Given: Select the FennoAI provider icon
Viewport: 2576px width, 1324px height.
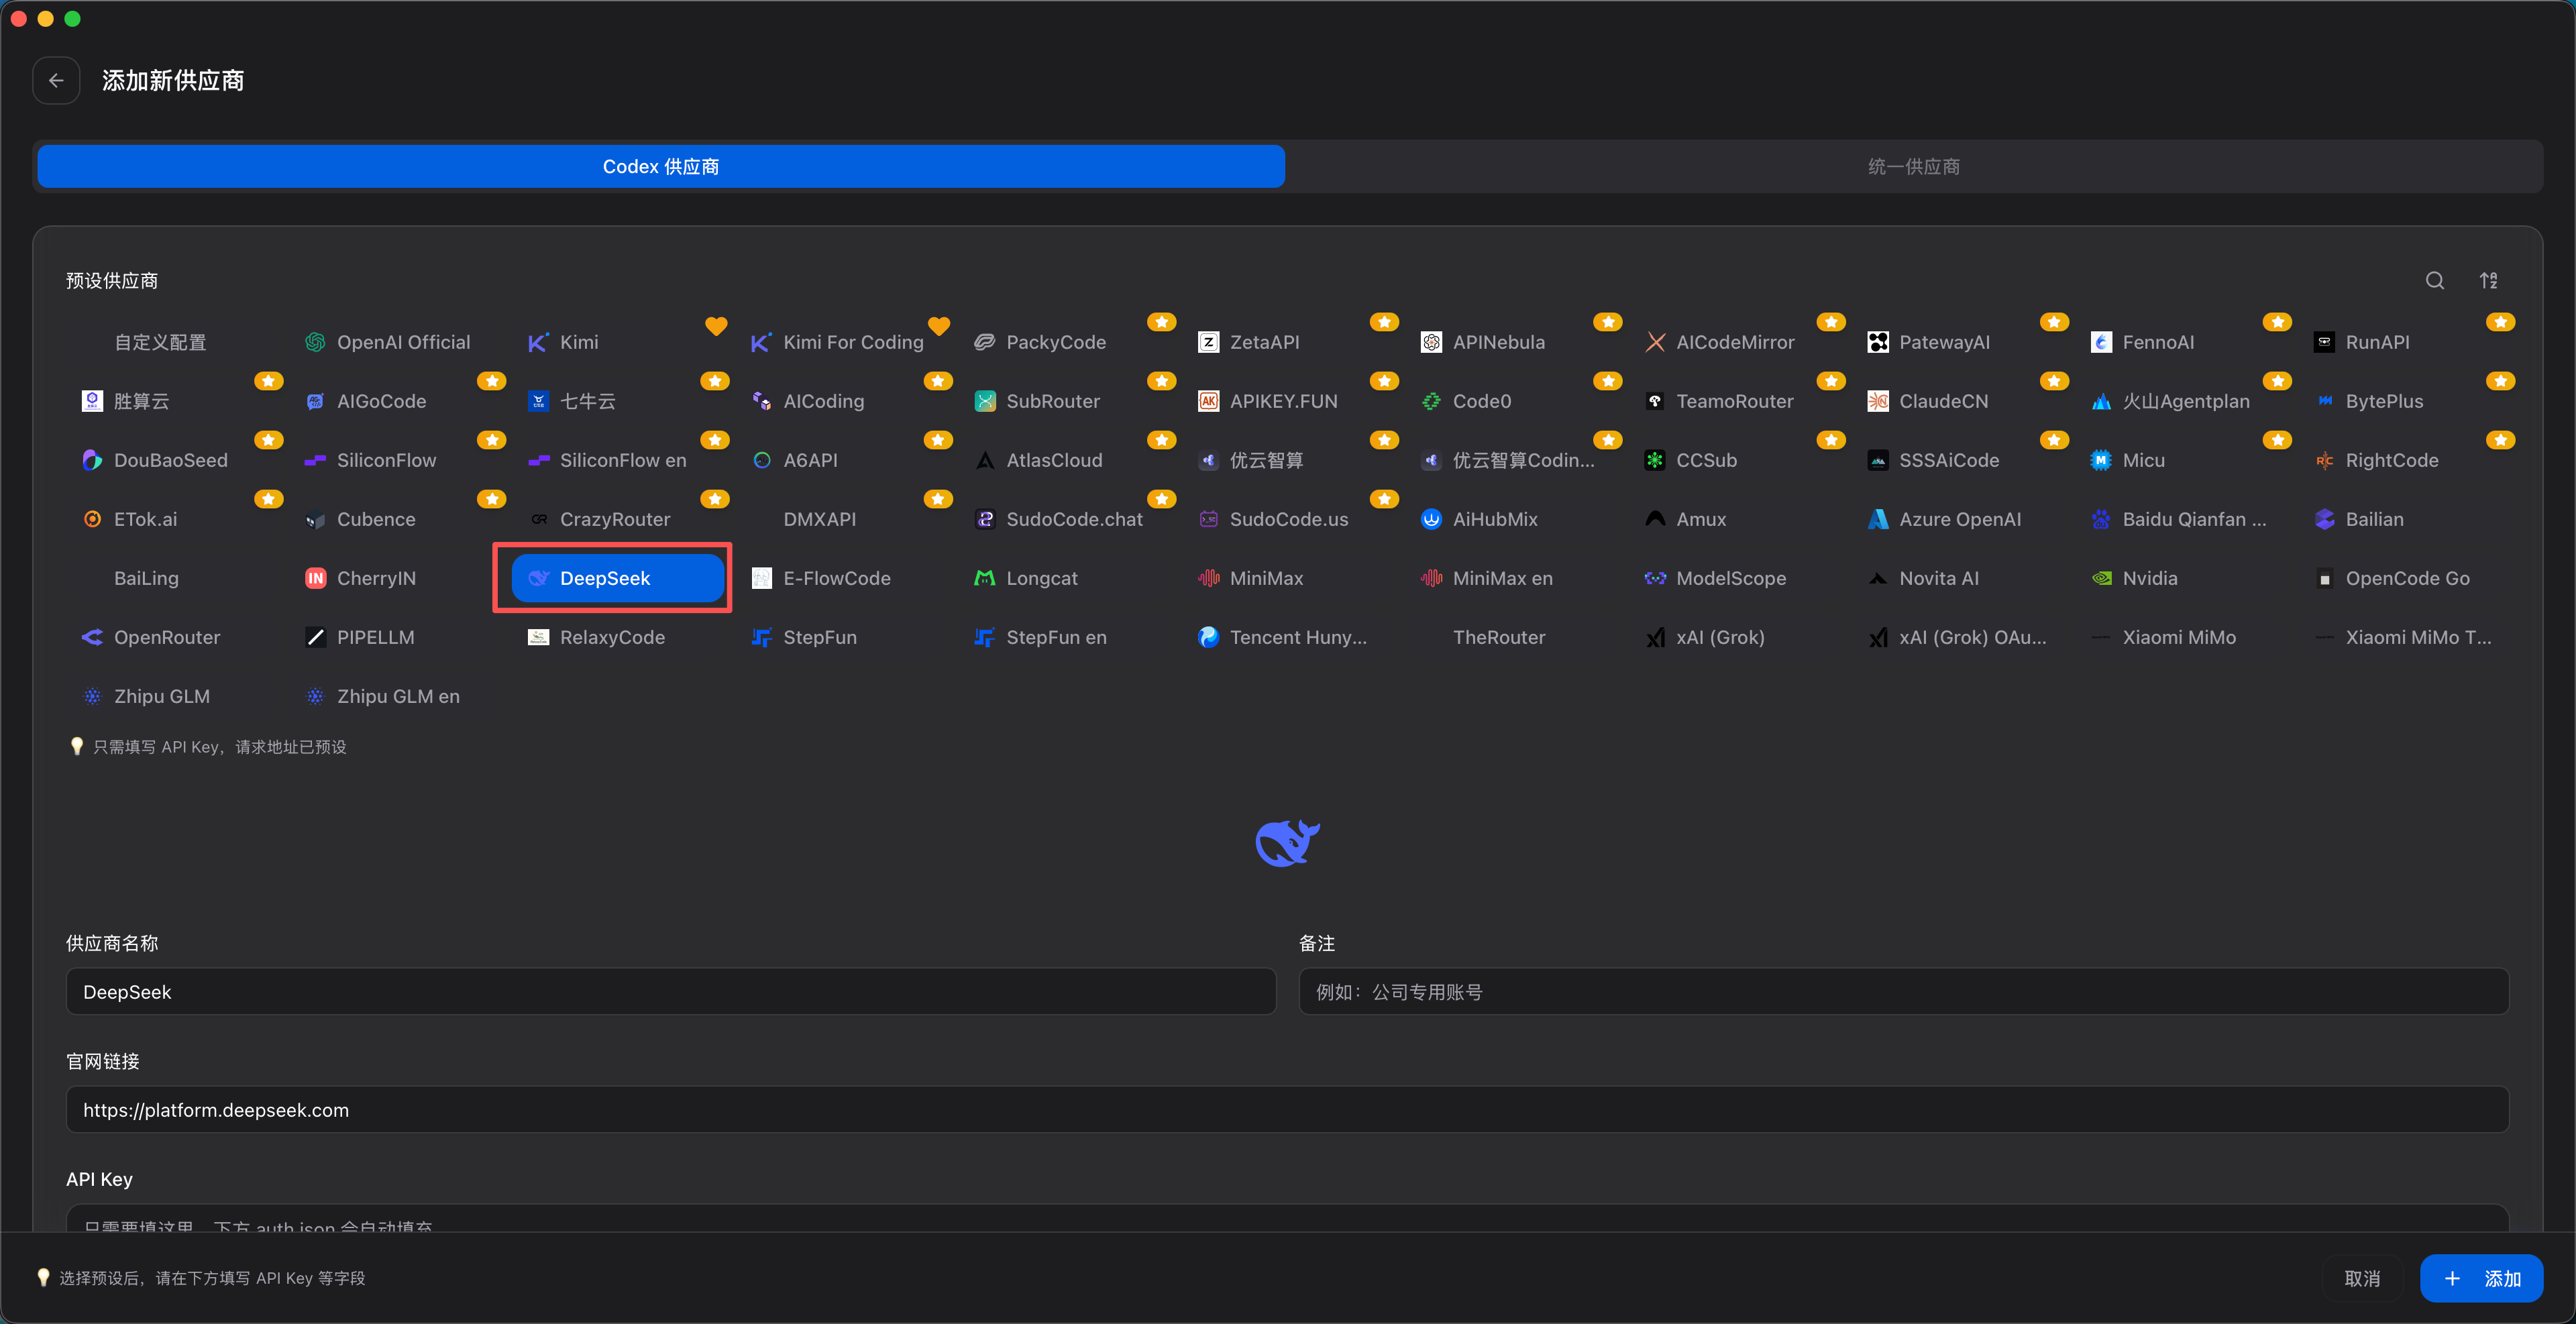Looking at the screenshot, I should (x=2101, y=342).
